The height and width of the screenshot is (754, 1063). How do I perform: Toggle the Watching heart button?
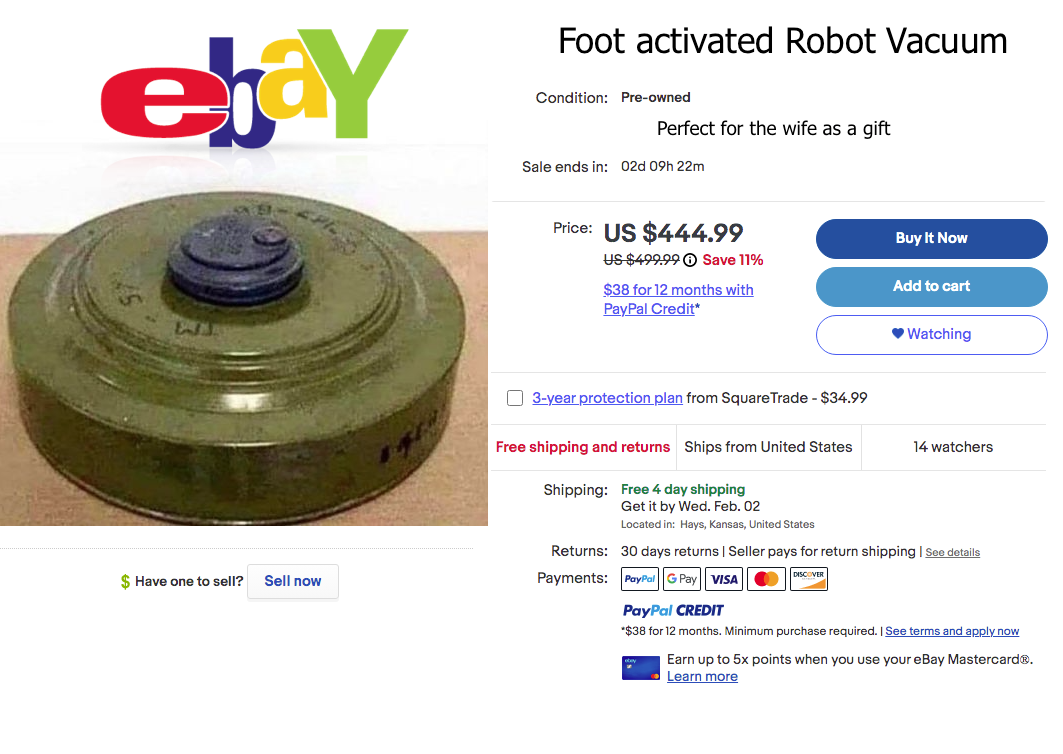pos(931,334)
